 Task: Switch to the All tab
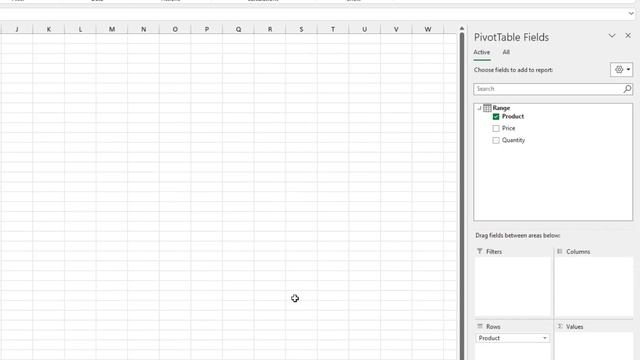coord(506,52)
